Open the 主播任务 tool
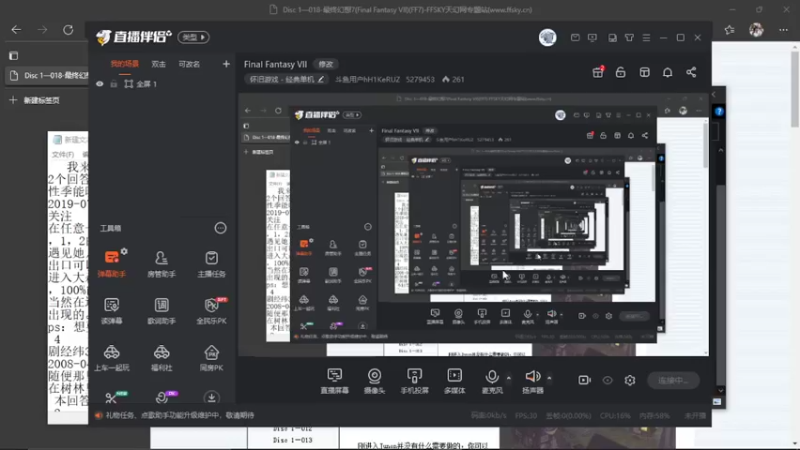800x450 pixels. 211,263
